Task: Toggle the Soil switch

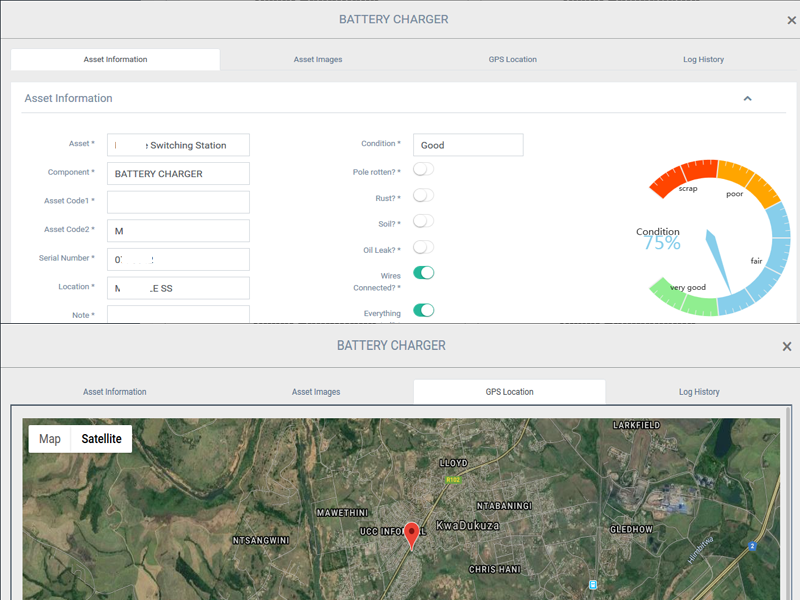Action: coord(424,221)
